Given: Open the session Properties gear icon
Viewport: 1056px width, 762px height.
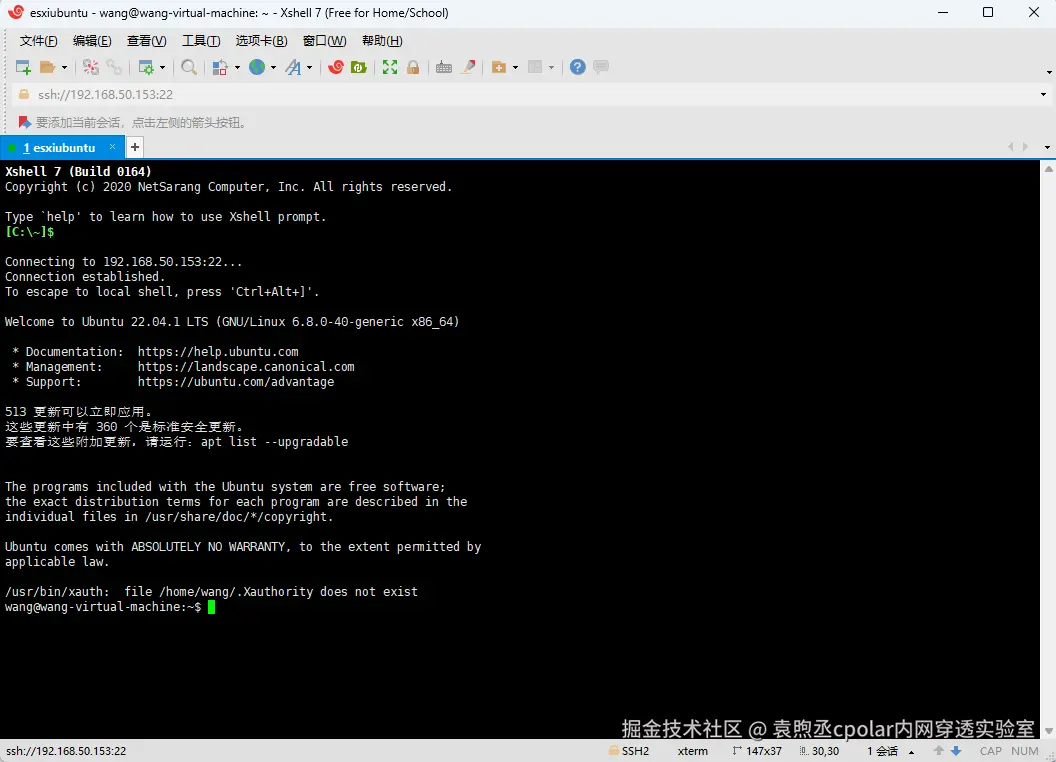Looking at the screenshot, I should click(145, 67).
